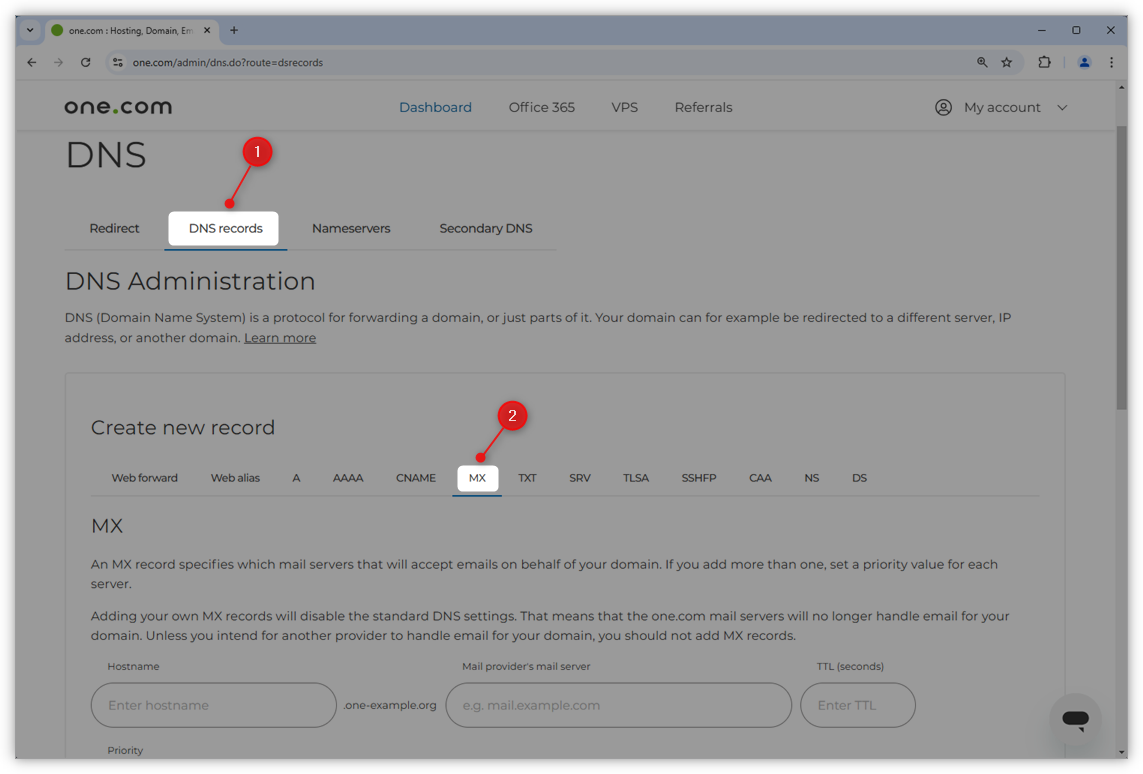Select the CNAME record type
Screen dimensions: 1143x774
tap(416, 477)
